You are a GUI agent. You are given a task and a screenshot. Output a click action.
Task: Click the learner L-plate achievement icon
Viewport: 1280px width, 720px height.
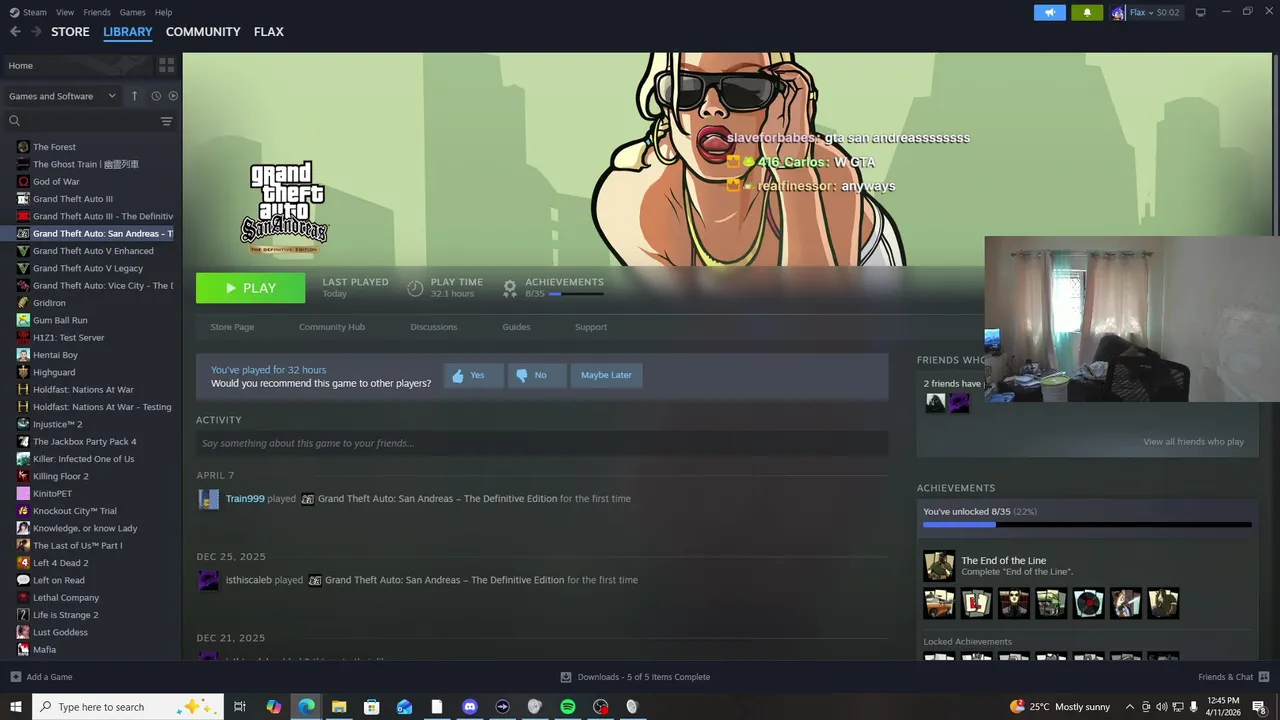(976, 603)
